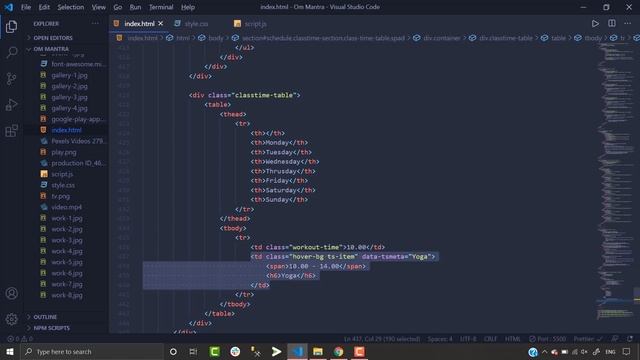Open font-awesome file in the explorer
Image resolution: width=640 pixels, height=360 pixels.
pos(78,64)
